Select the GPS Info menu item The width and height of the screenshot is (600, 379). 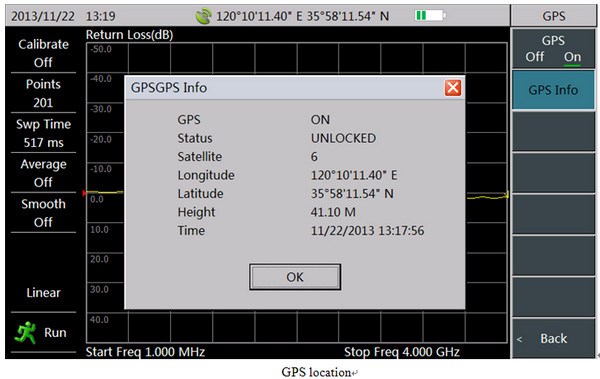point(553,90)
